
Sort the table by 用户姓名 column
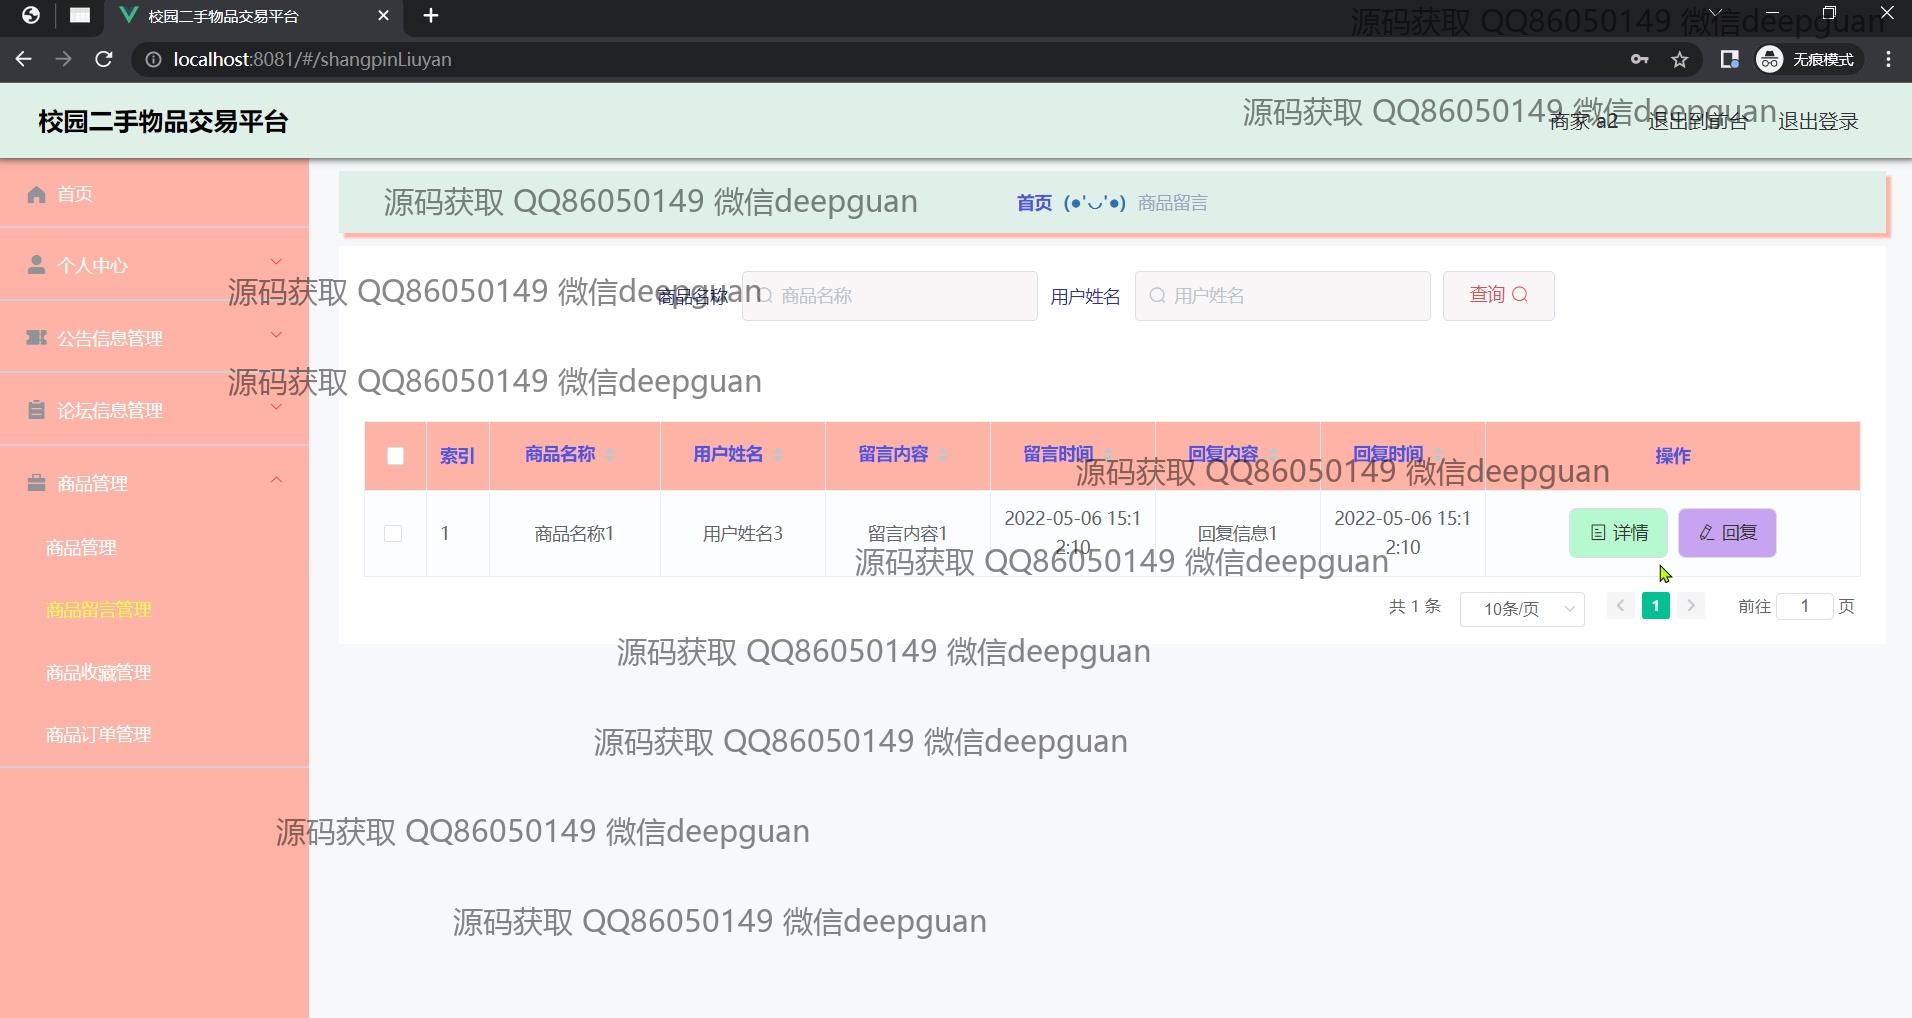coord(778,456)
